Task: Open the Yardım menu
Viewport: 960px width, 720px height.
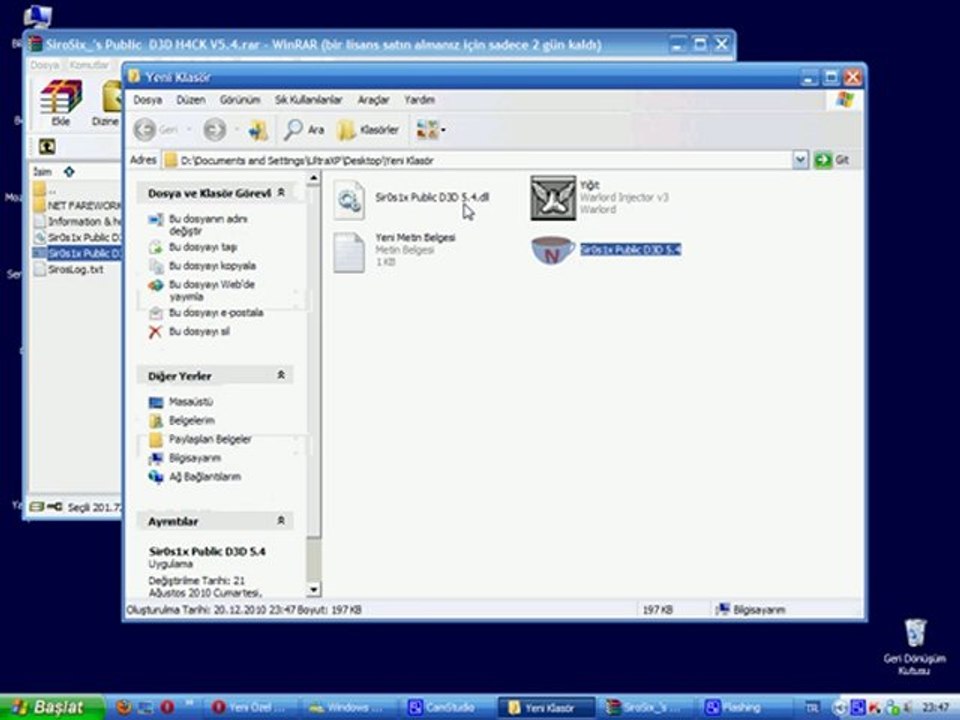Action: (419, 100)
